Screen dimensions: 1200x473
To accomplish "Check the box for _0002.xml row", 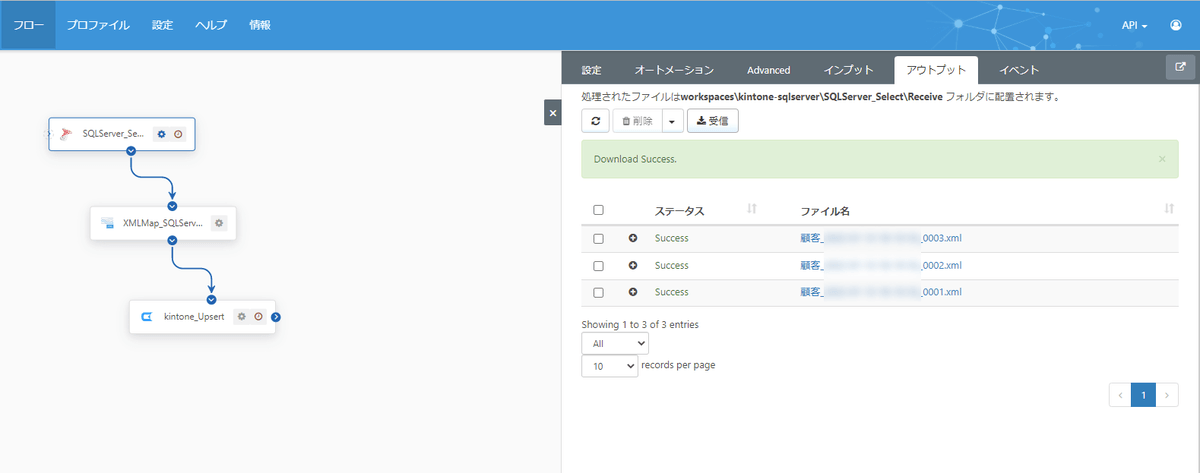I will click(598, 266).
